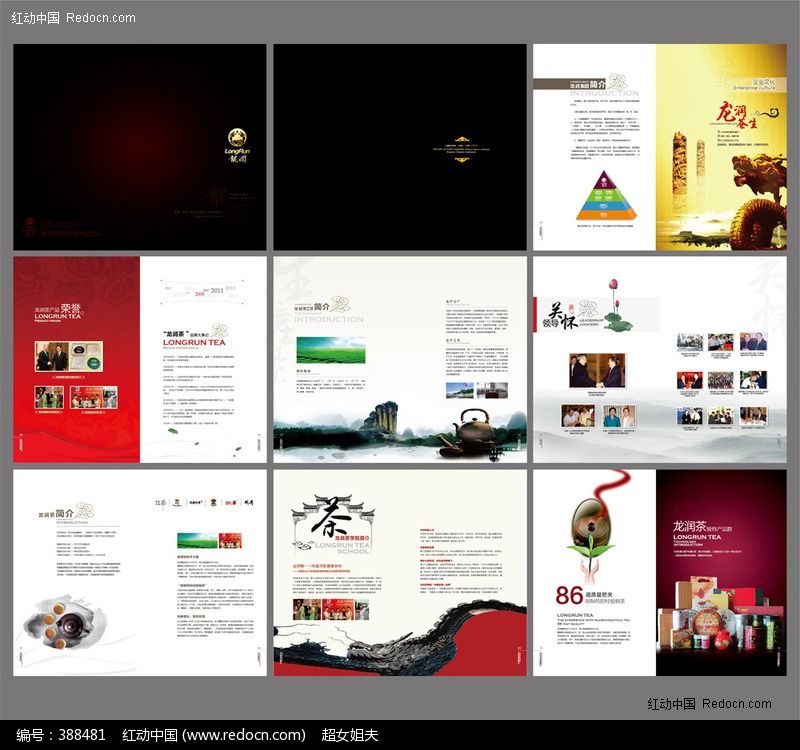Screen dimensions: 800x750
Task: Click the www.redocn.com link in the bottom bar
Action: click(244, 735)
